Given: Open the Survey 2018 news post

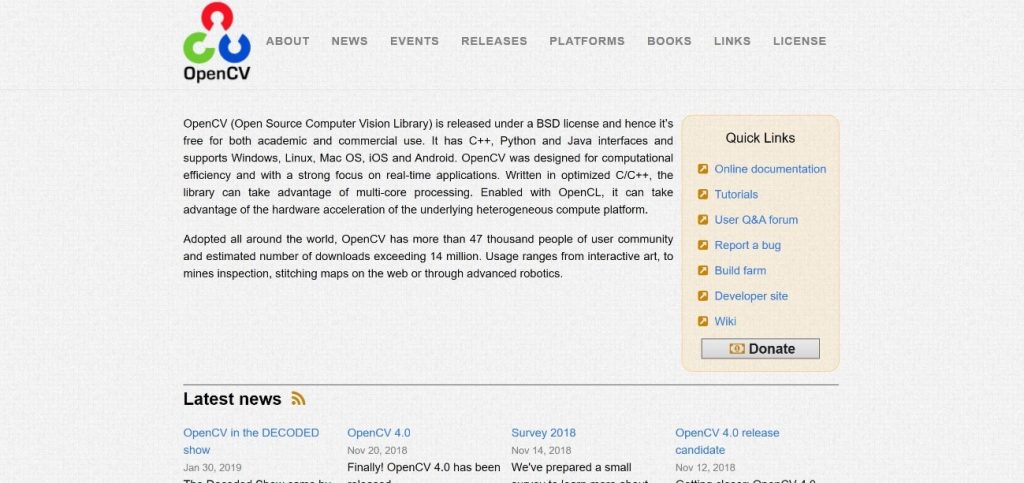Looking at the screenshot, I should coord(543,433).
